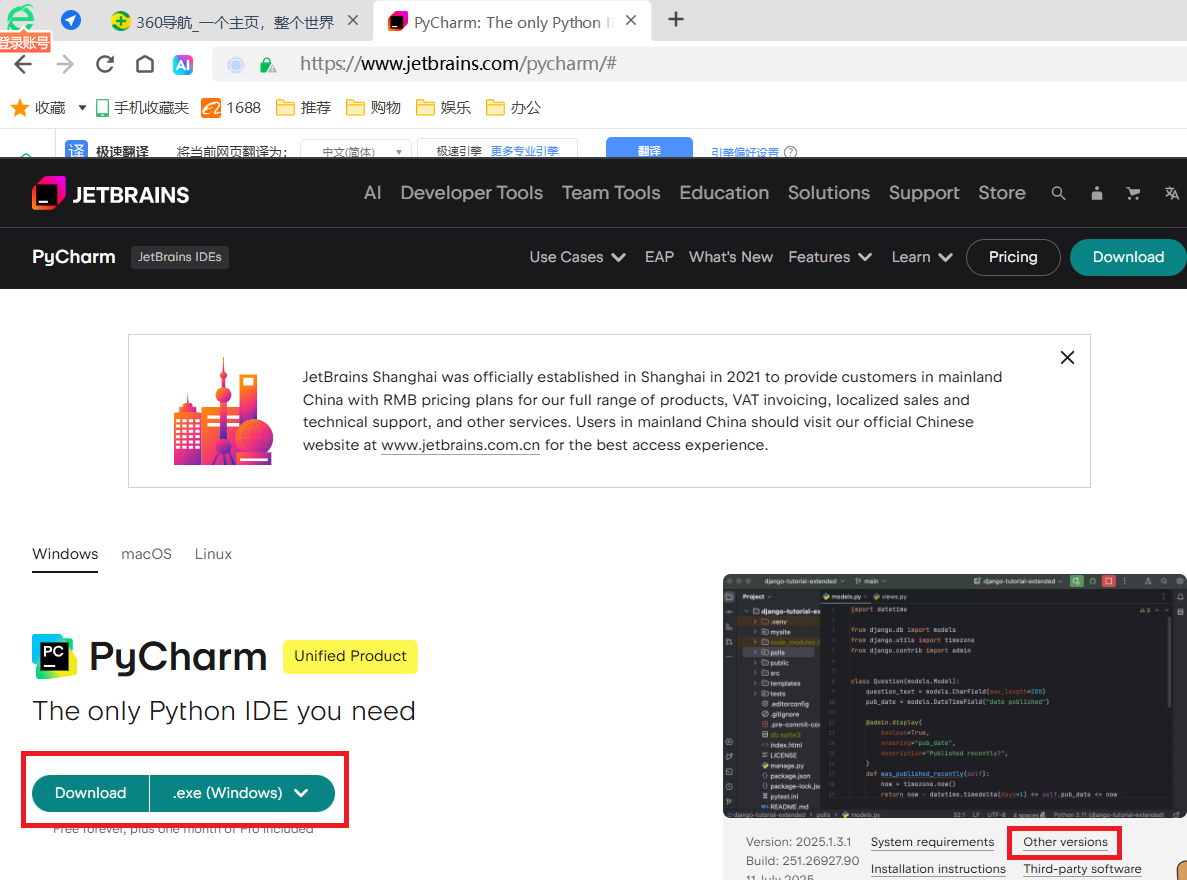
Task: Open the 推荐 bookmark folder
Action: (304, 108)
